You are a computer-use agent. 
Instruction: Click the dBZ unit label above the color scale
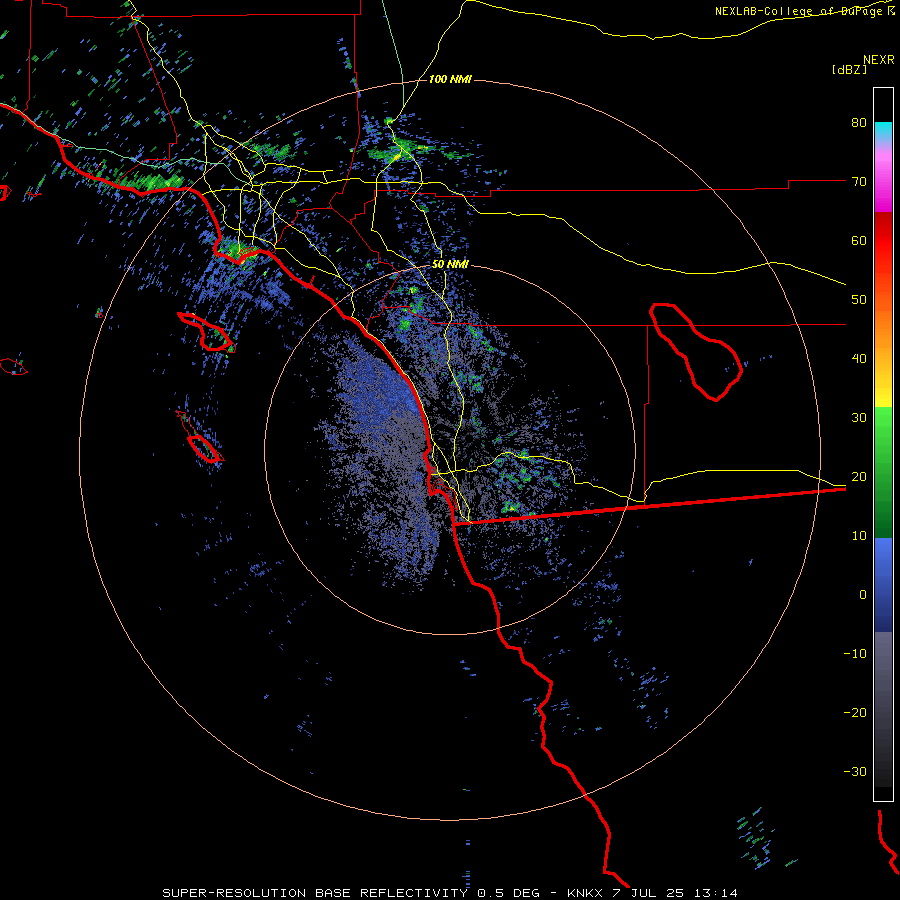tap(849, 69)
